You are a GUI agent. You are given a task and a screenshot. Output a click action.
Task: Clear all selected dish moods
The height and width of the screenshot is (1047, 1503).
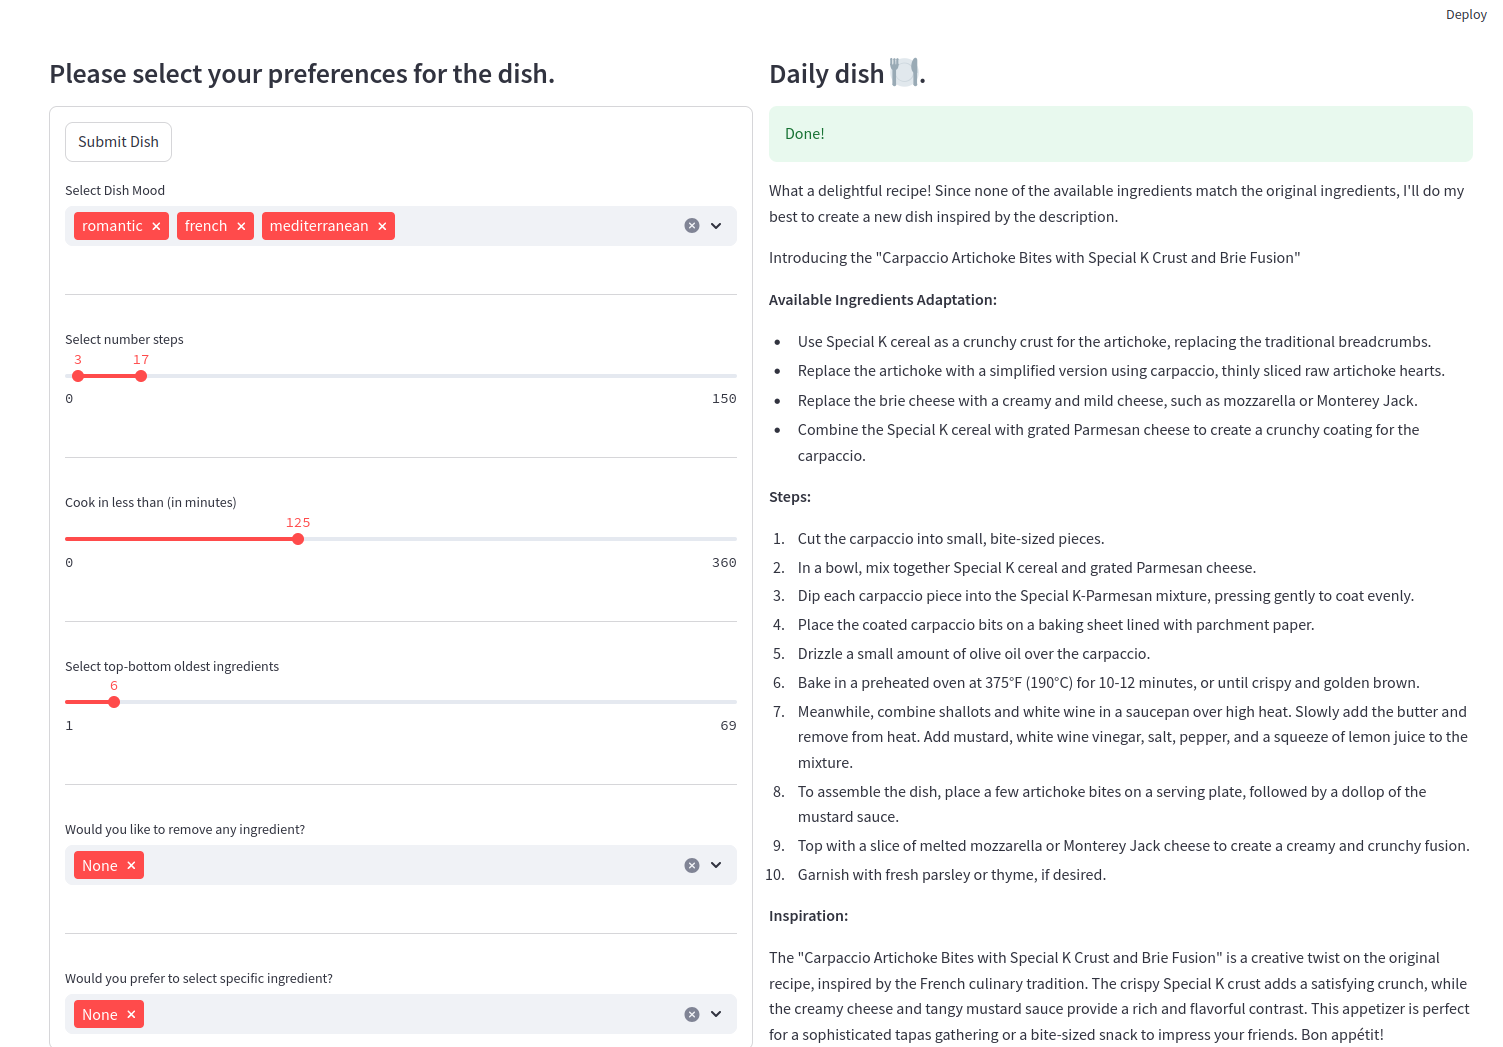click(692, 226)
